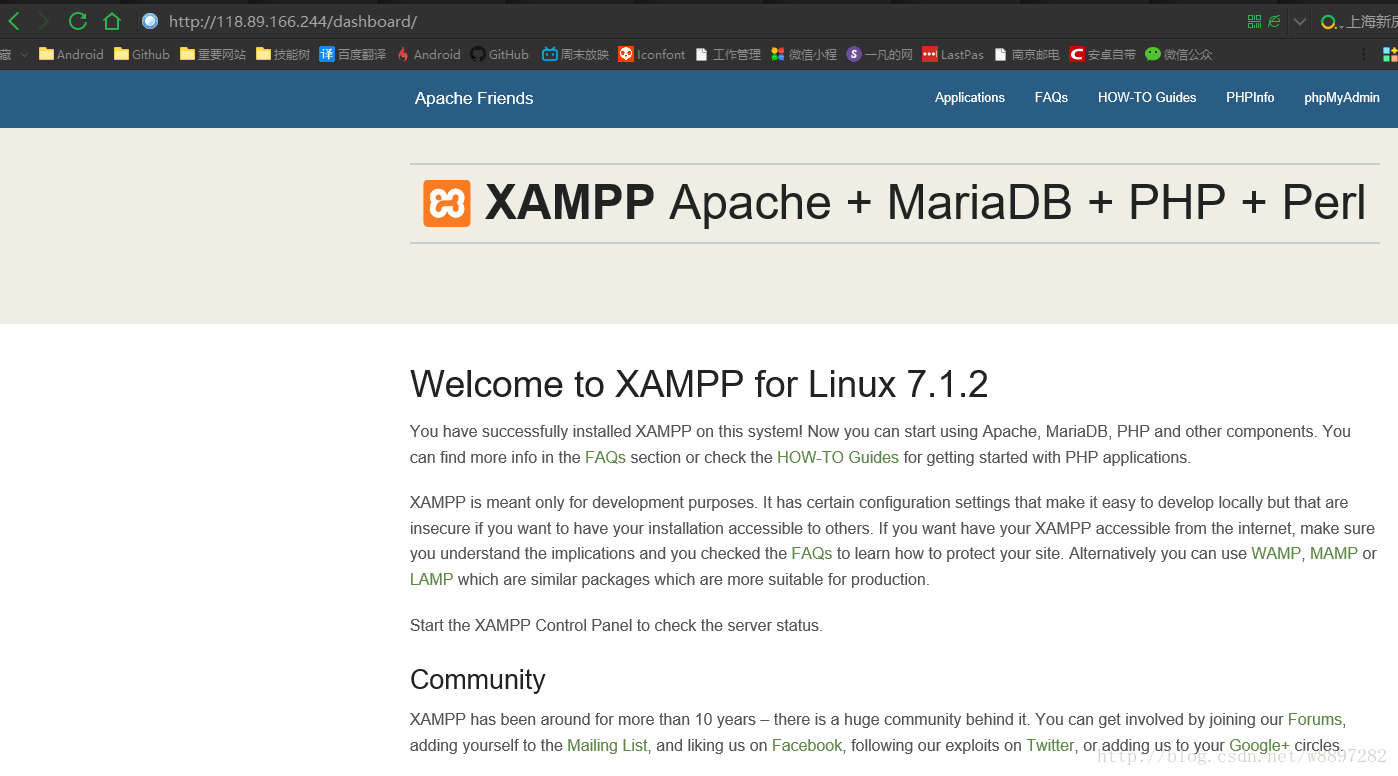Open the Forums community link
Screen dimensions: 1398x776
tap(1315, 719)
